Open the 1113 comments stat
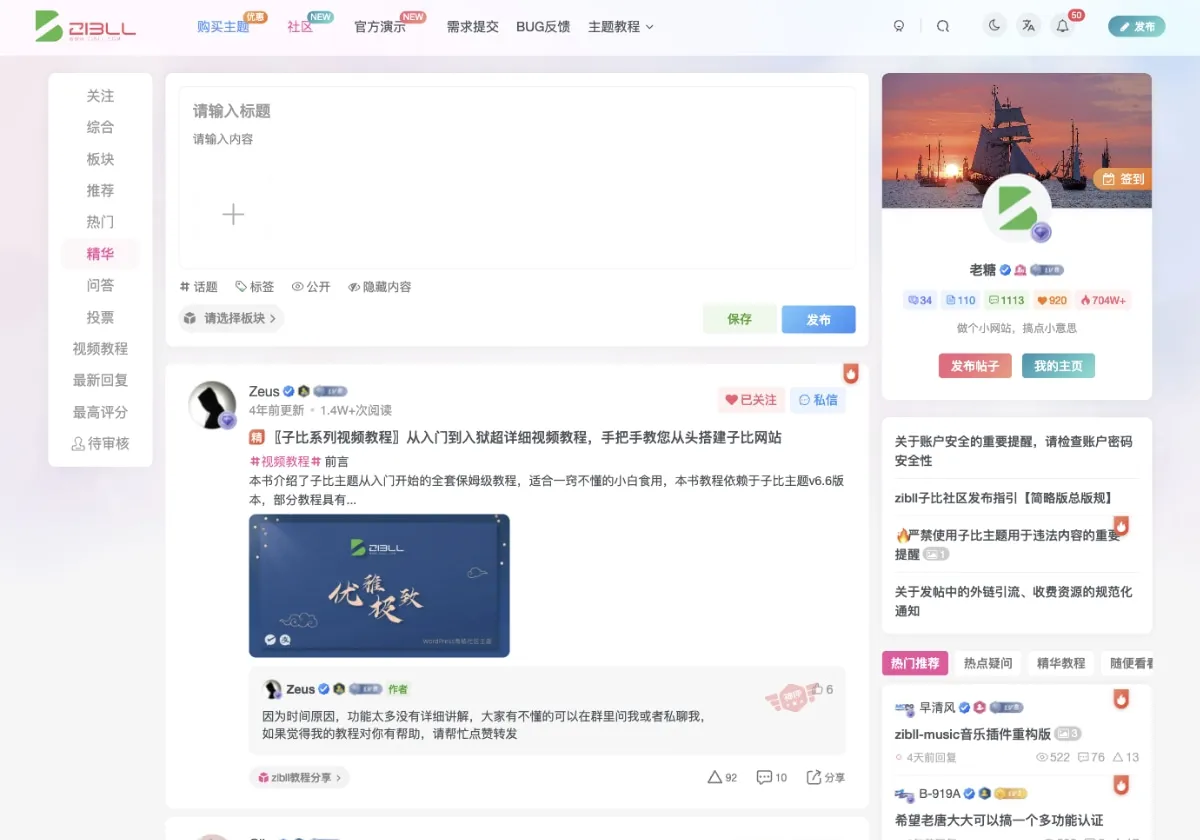Image resolution: width=1200 pixels, height=840 pixels. point(1006,300)
